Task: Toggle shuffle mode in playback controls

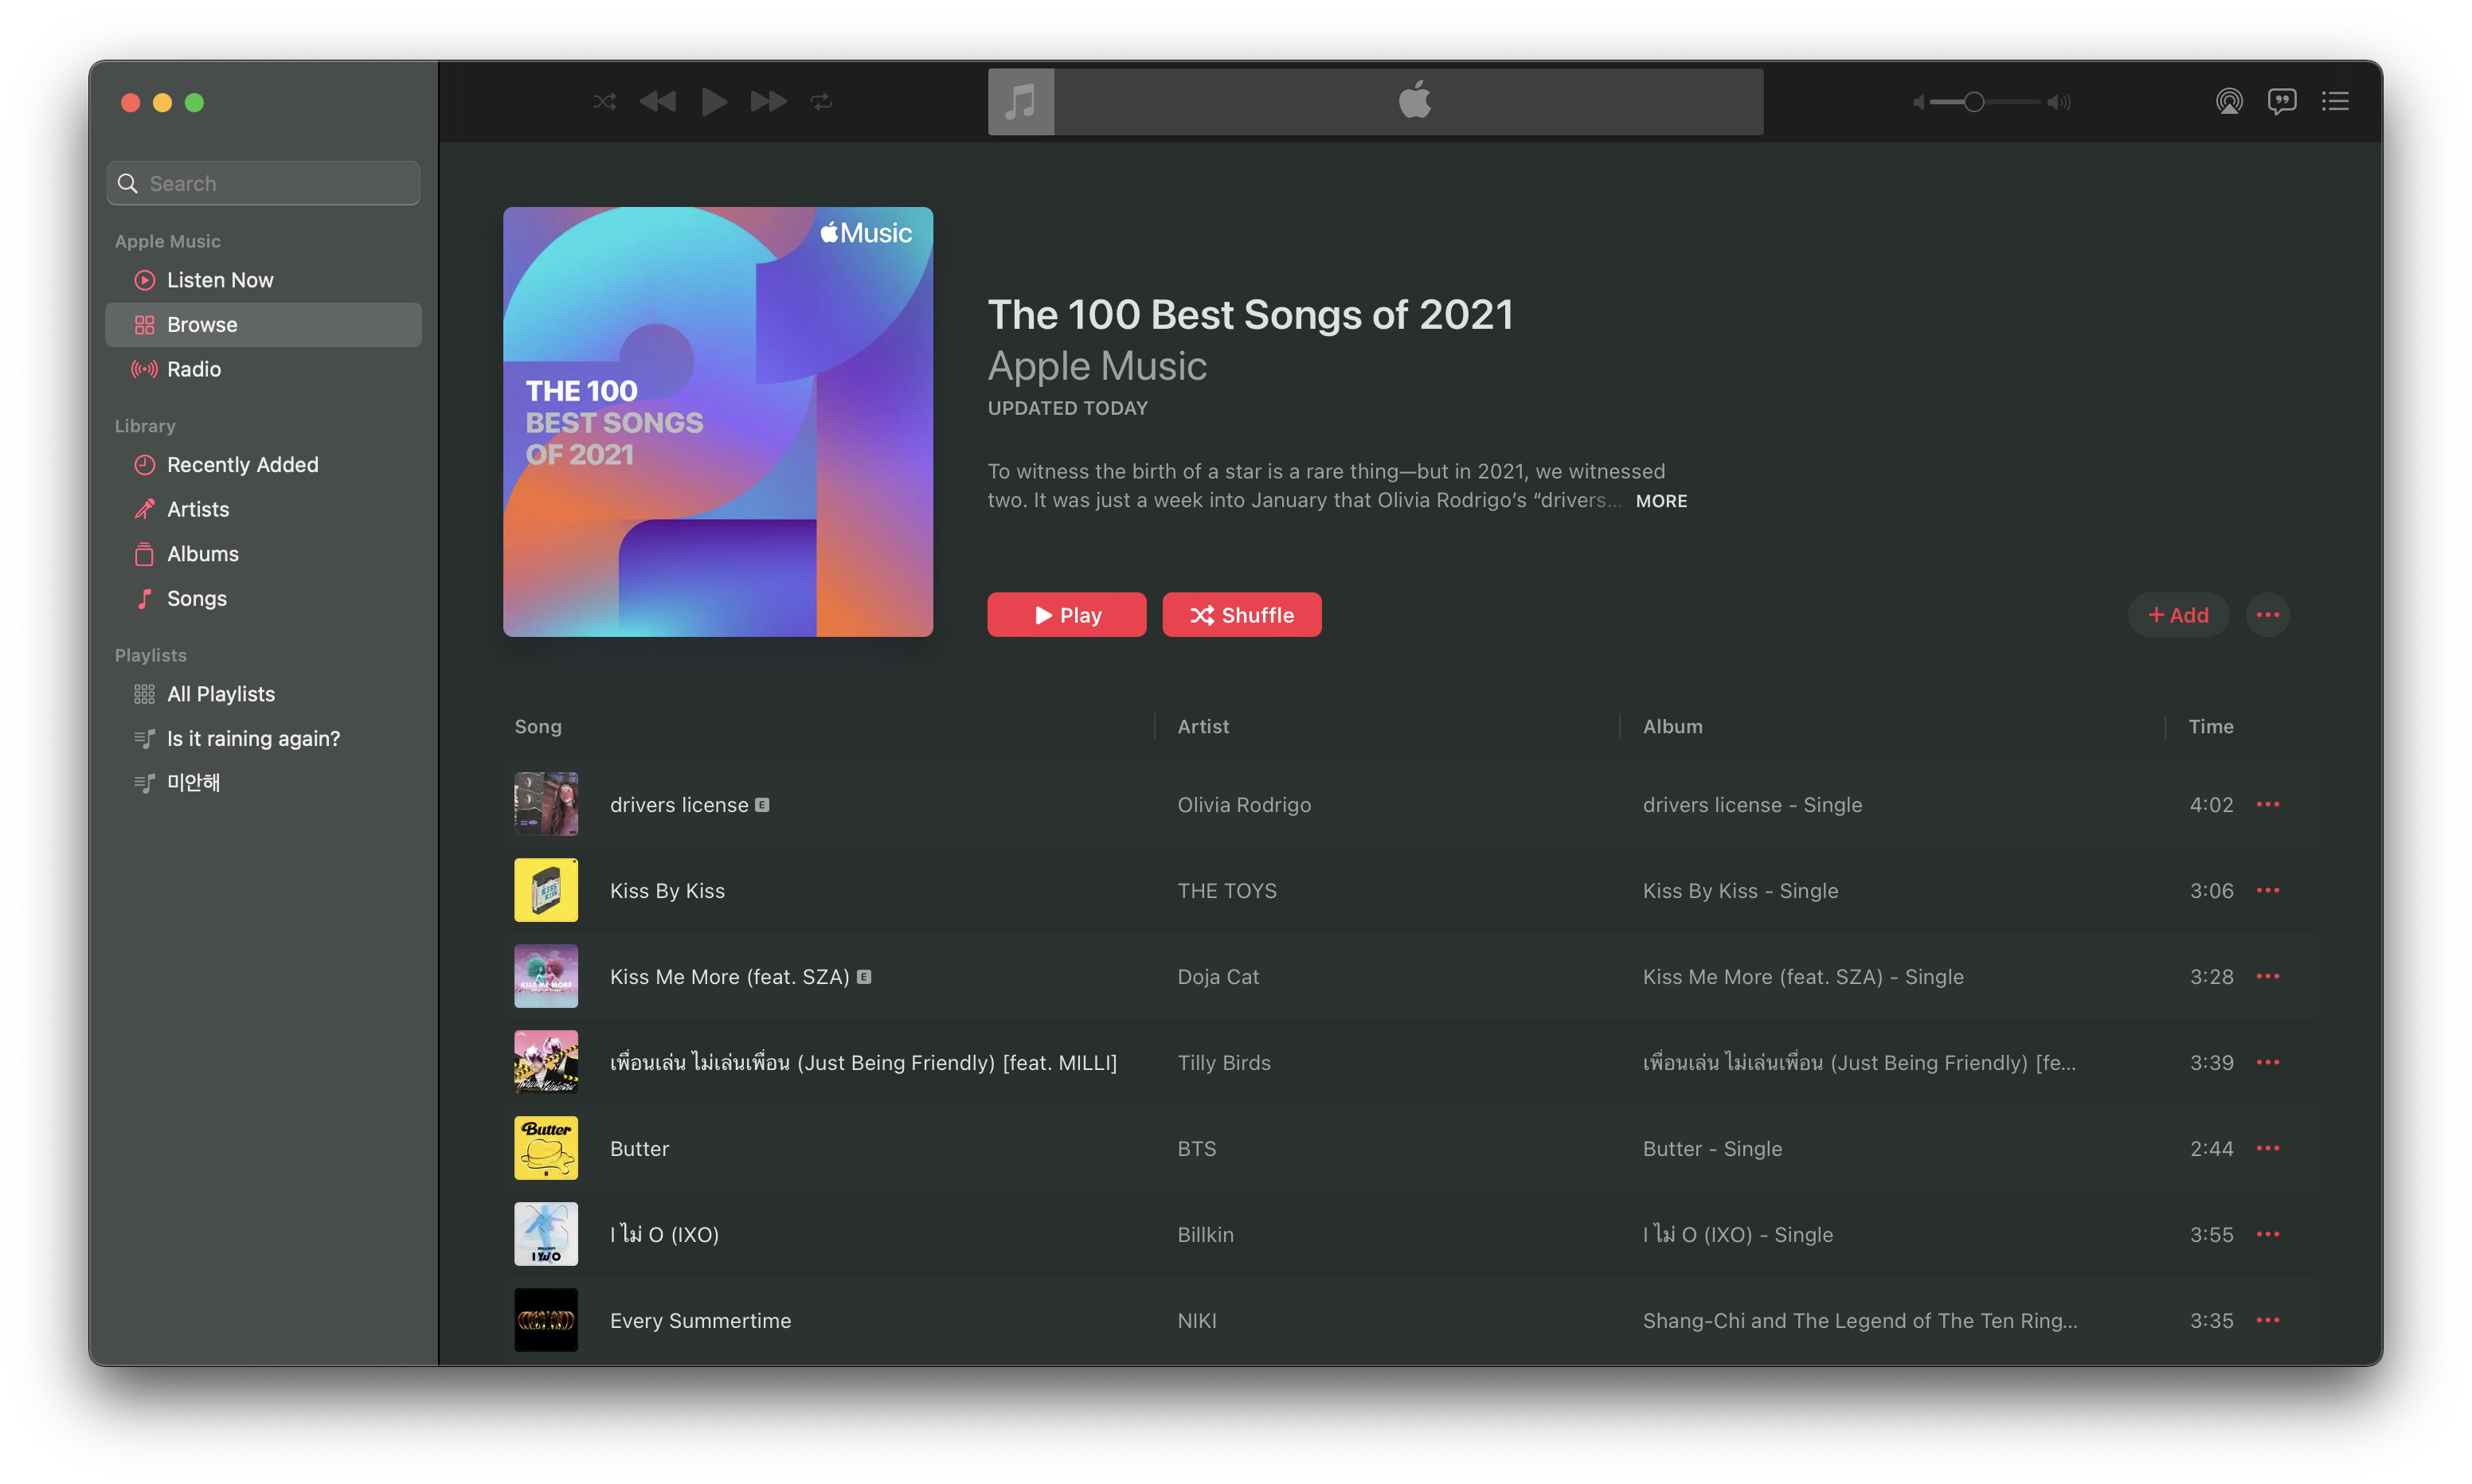Action: tap(604, 101)
